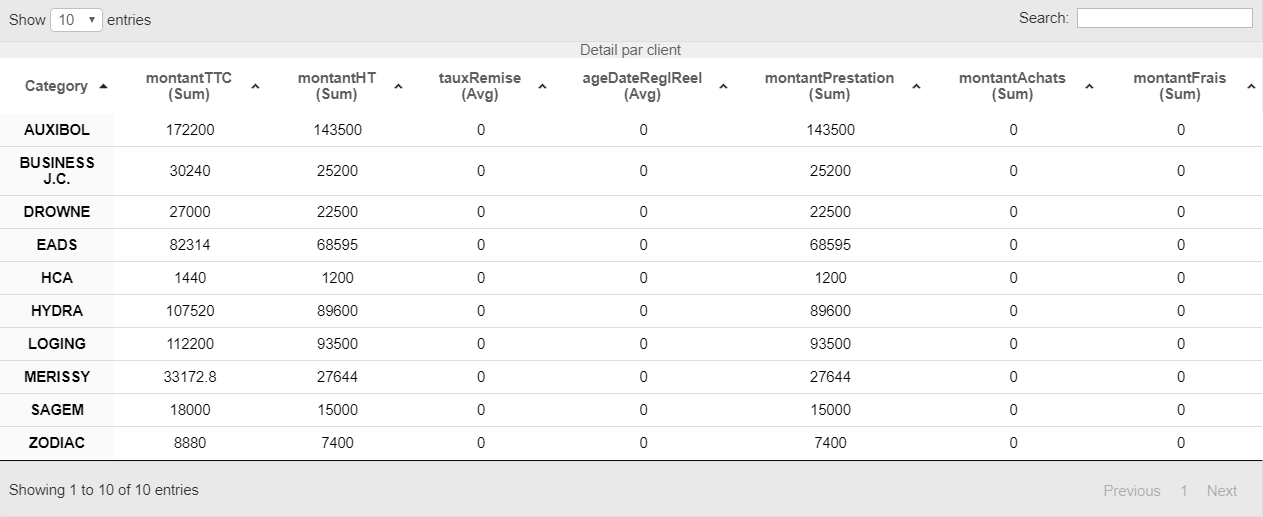This screenshot has width=1263, height=517.
Task: Click sort arrow next to montantAchats (Sum)
Action: (1089, 87)
